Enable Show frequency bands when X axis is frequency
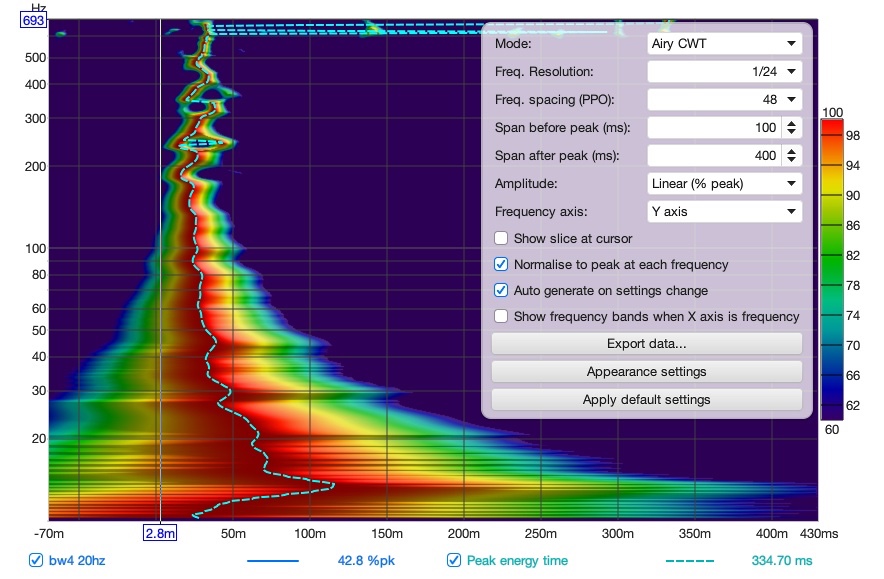The image size is (884, 579). point(501,316)
